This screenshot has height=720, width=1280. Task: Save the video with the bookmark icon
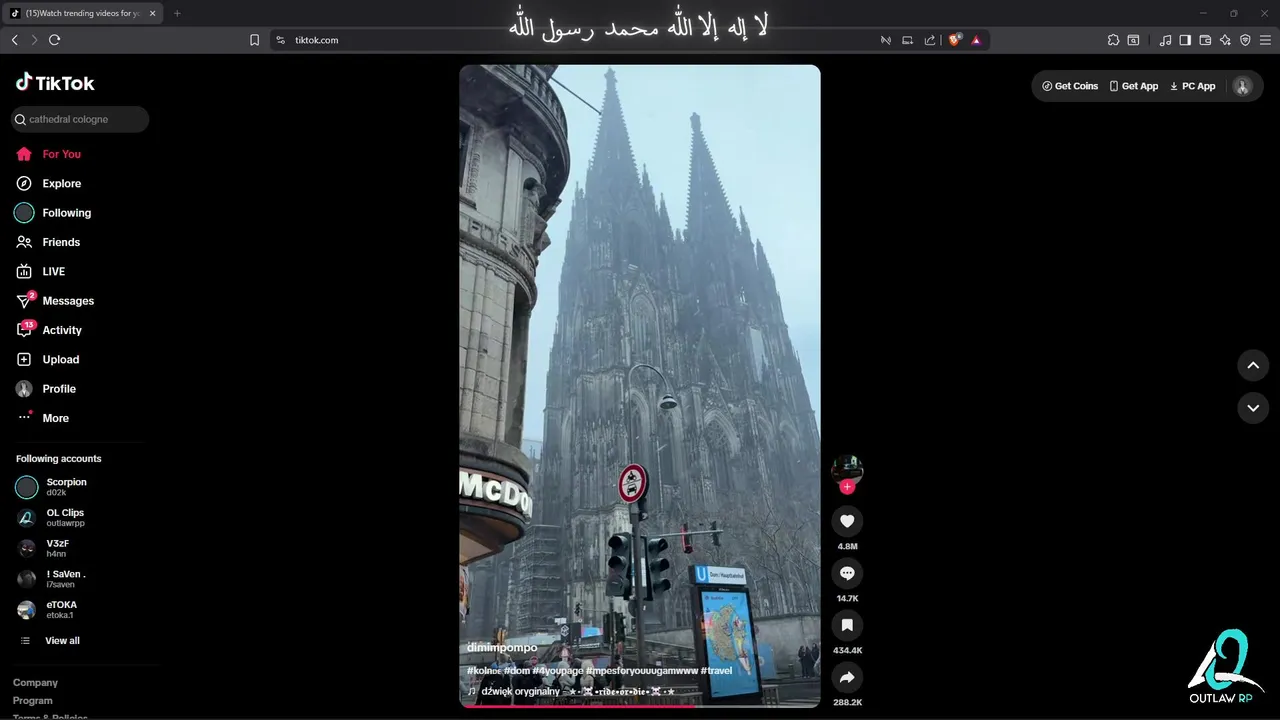click(x=847, y=625)
